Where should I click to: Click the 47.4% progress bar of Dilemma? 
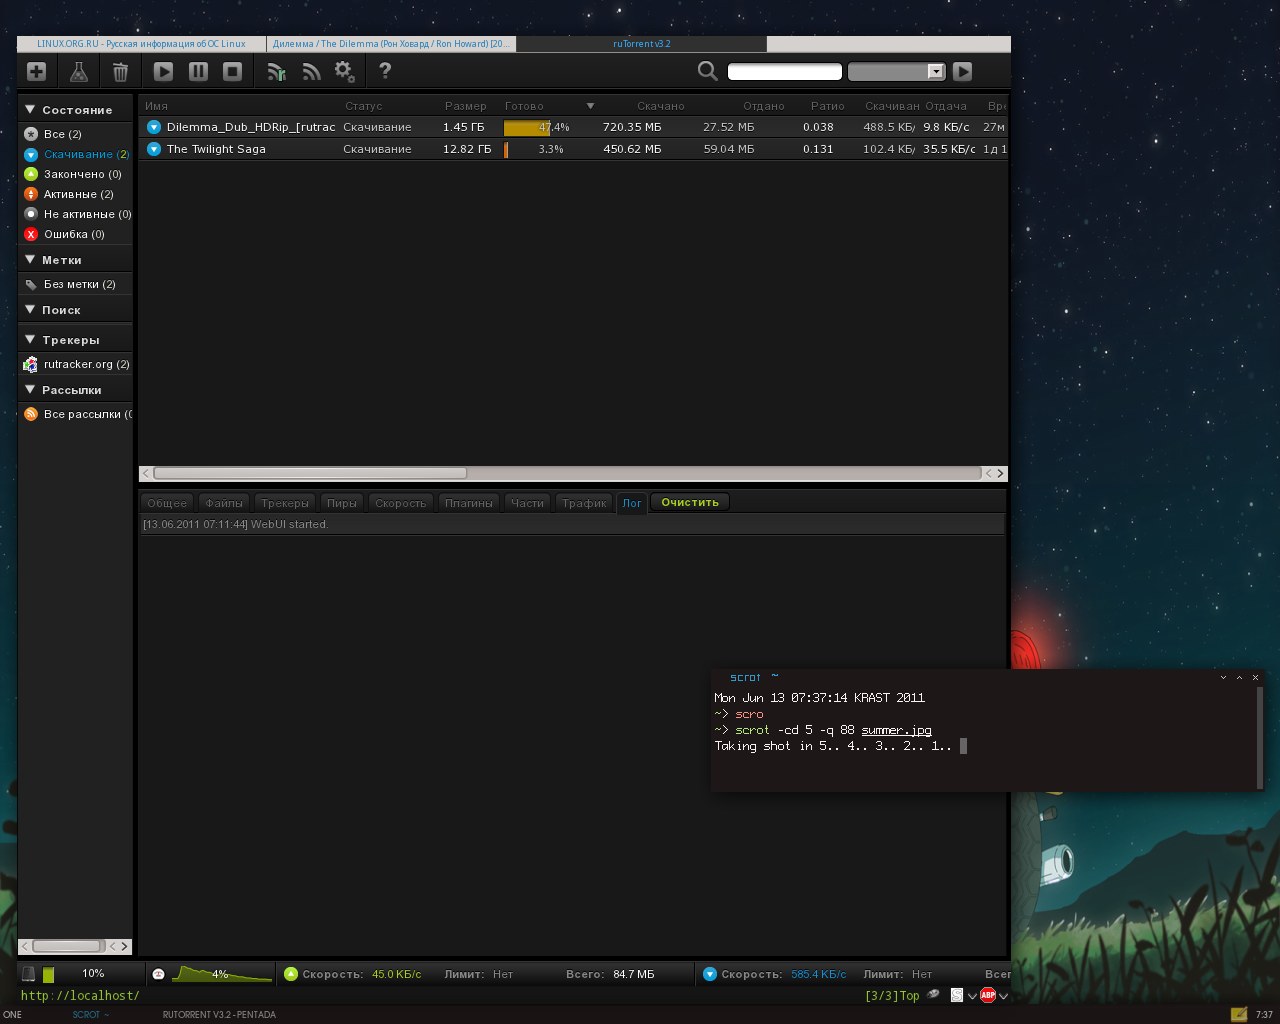pyautogui.click(x=549, y=127)
